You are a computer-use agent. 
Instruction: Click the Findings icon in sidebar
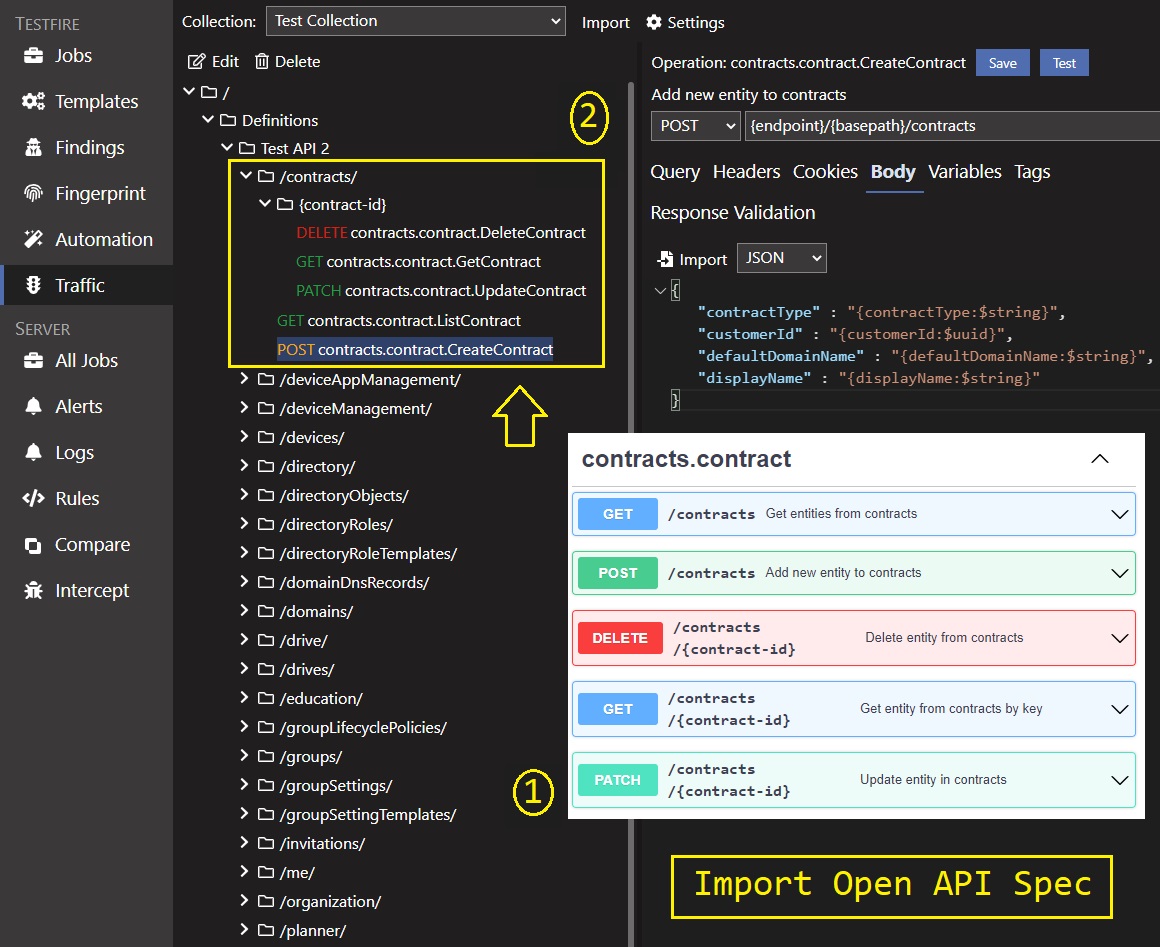click(x=33, y=147)
